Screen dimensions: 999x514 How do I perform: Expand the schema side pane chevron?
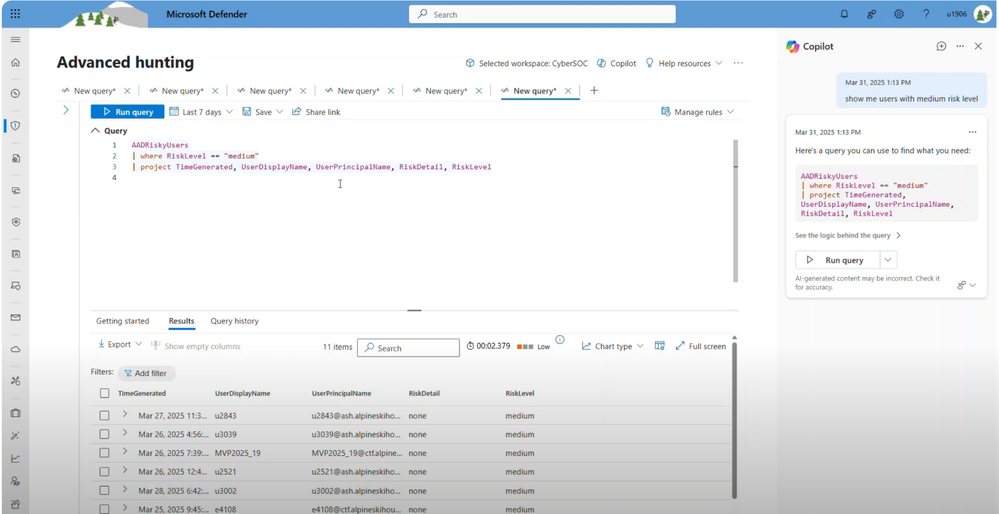66,110
